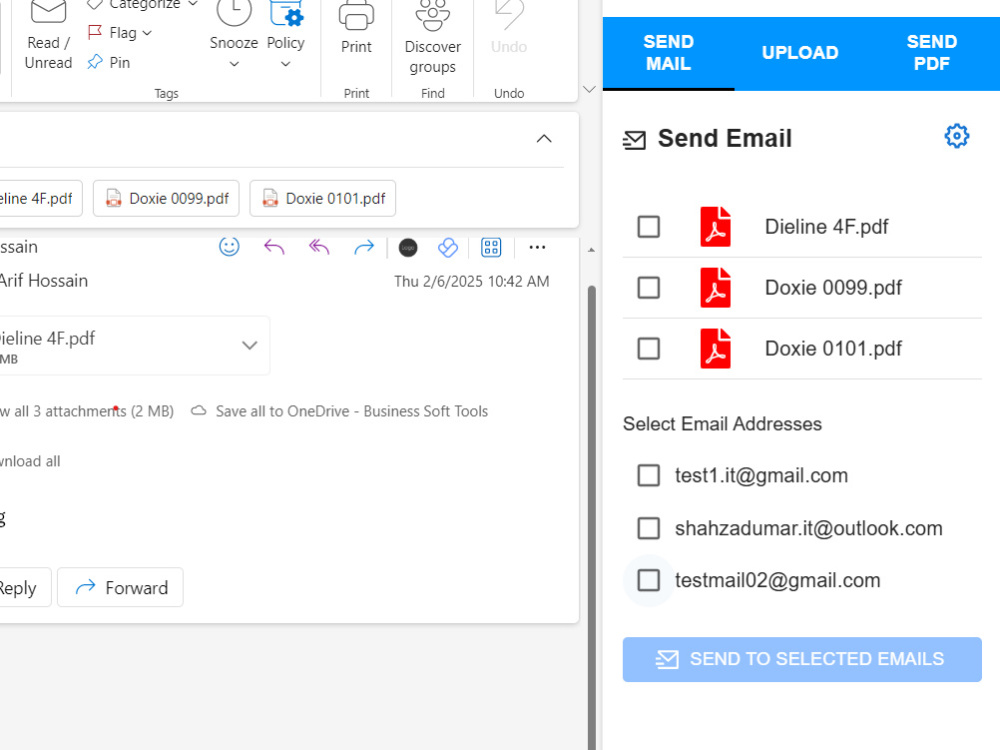This screenshot has width=1000, height=750.
Task: Pin the message using the Pin icon
Action: (x=95, y=62)
